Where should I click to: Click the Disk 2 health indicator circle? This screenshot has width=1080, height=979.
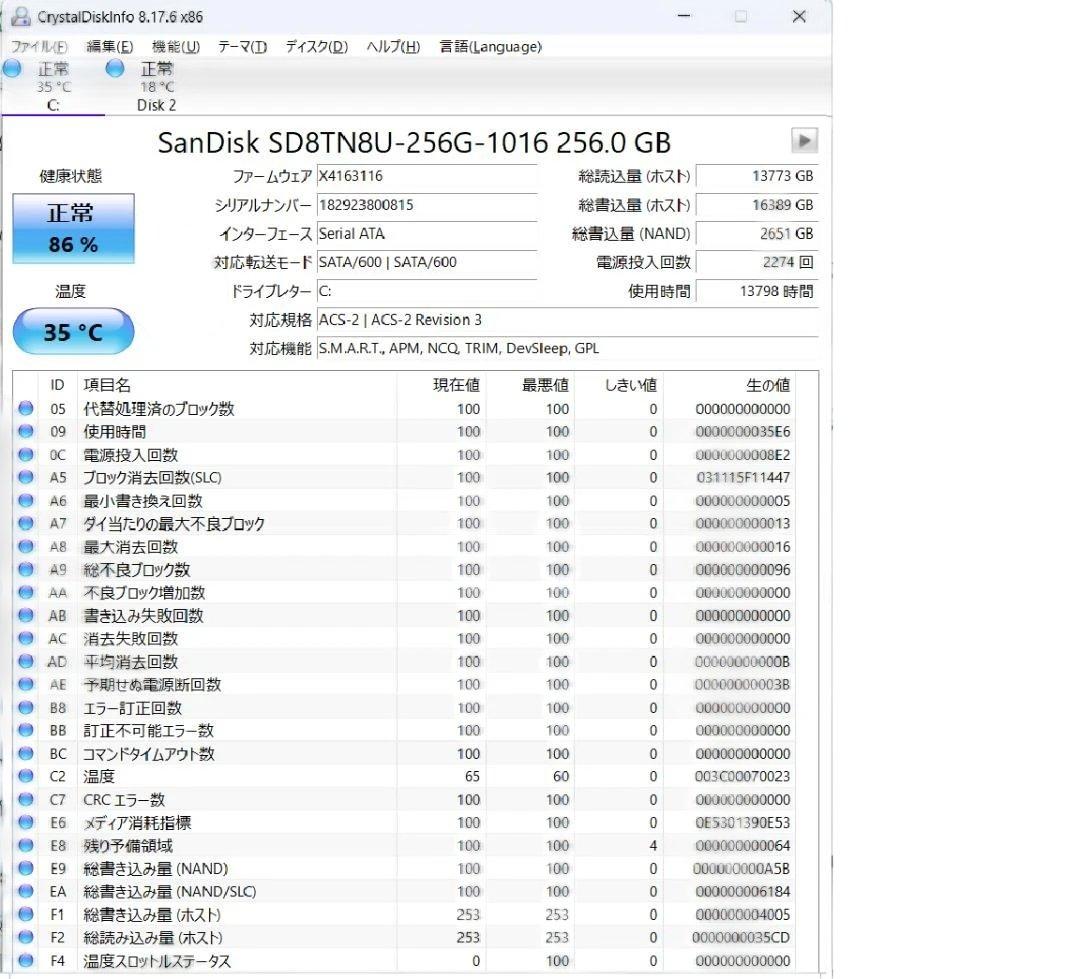[x=115, y=69]
